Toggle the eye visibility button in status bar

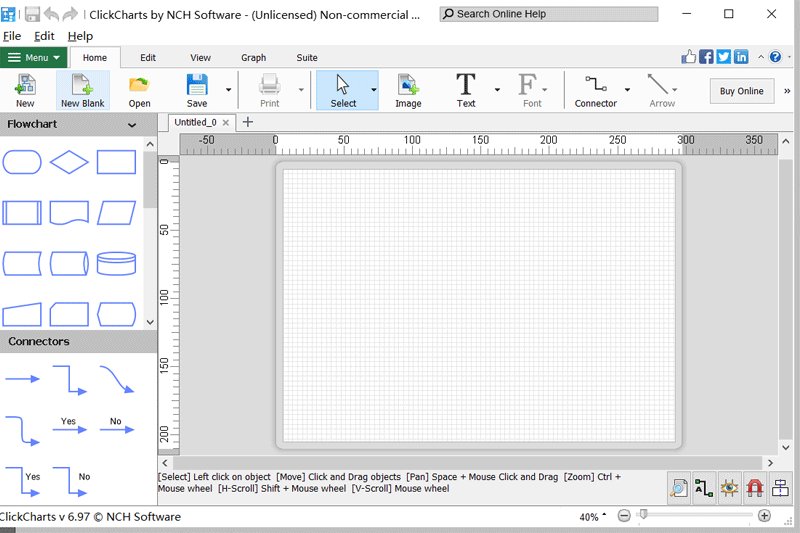coord(729,488)
